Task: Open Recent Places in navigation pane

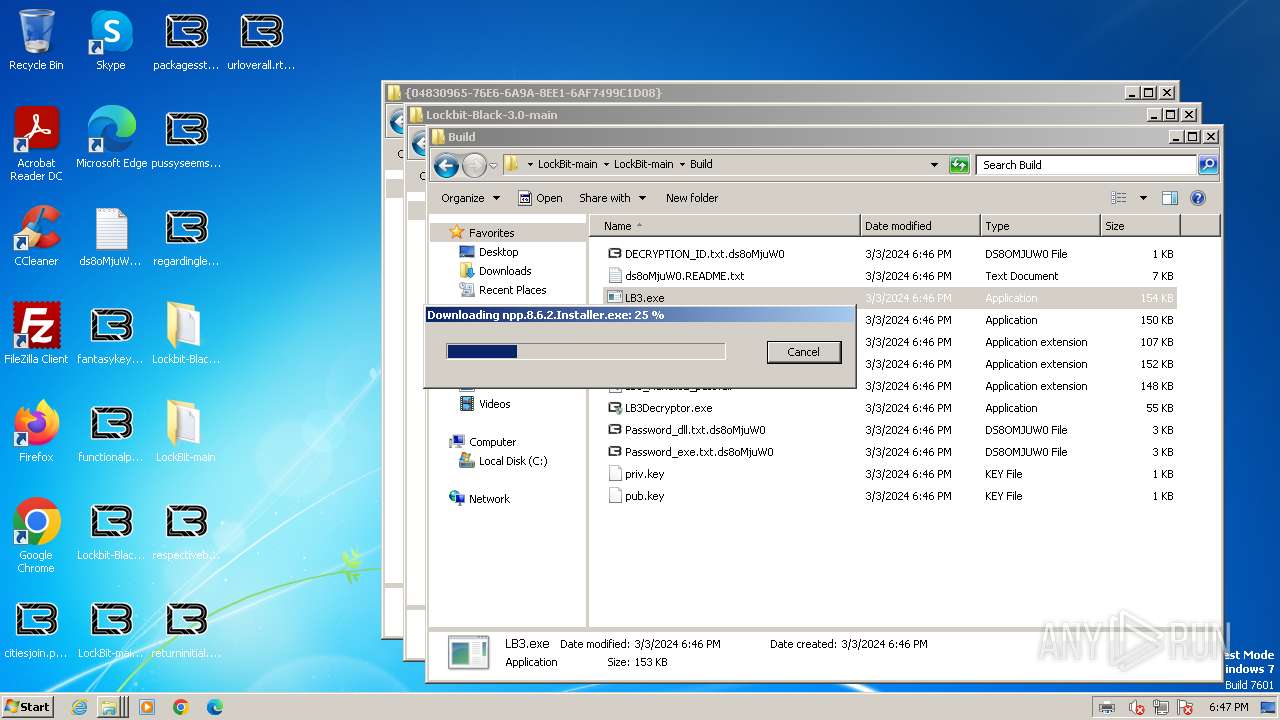Action: click(512, 290)
